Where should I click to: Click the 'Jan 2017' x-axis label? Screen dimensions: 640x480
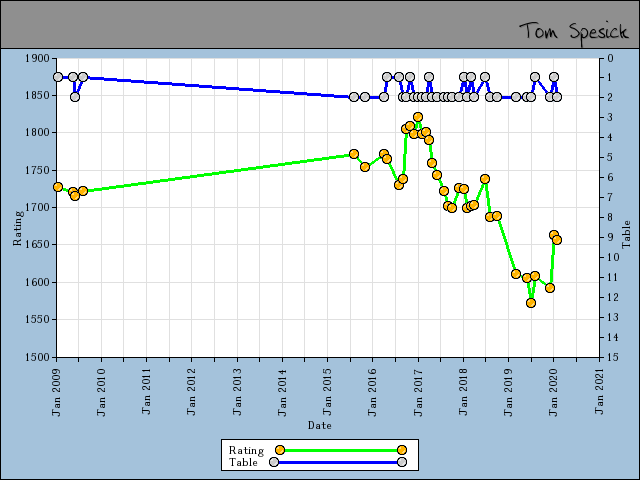point(418,392)
